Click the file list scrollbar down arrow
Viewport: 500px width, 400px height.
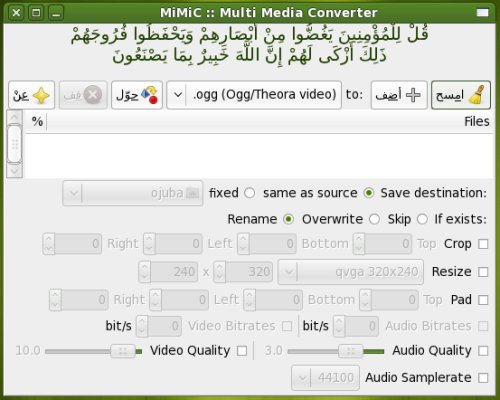15,171
